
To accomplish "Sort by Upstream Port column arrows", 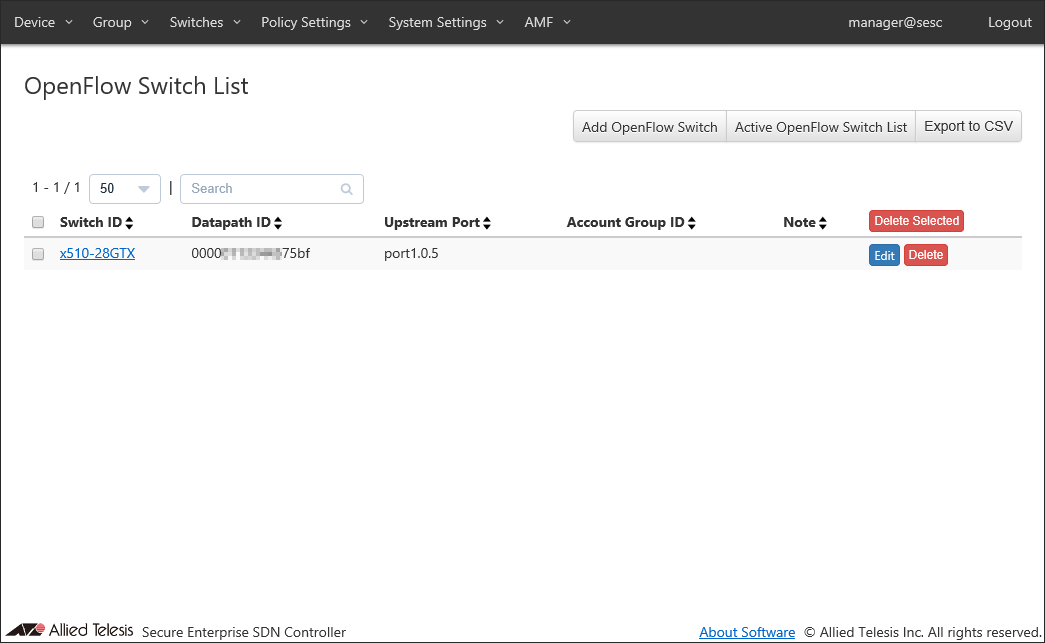I will tap(487, 223).
